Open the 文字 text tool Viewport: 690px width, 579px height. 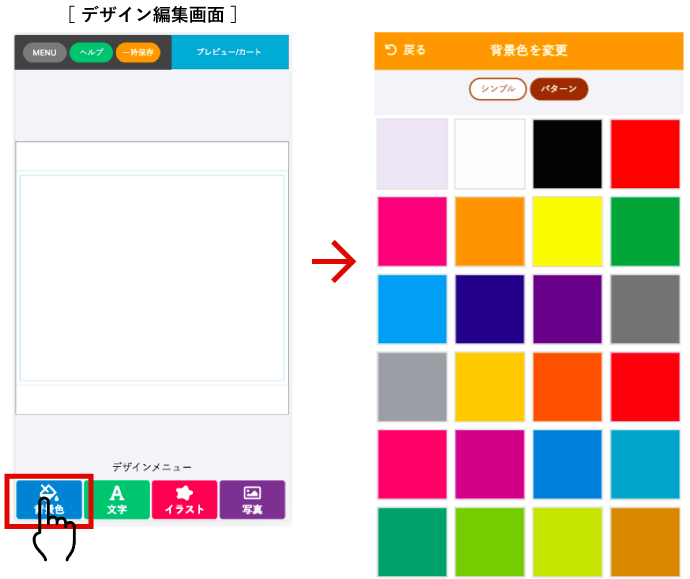click(x=117, y=499)
